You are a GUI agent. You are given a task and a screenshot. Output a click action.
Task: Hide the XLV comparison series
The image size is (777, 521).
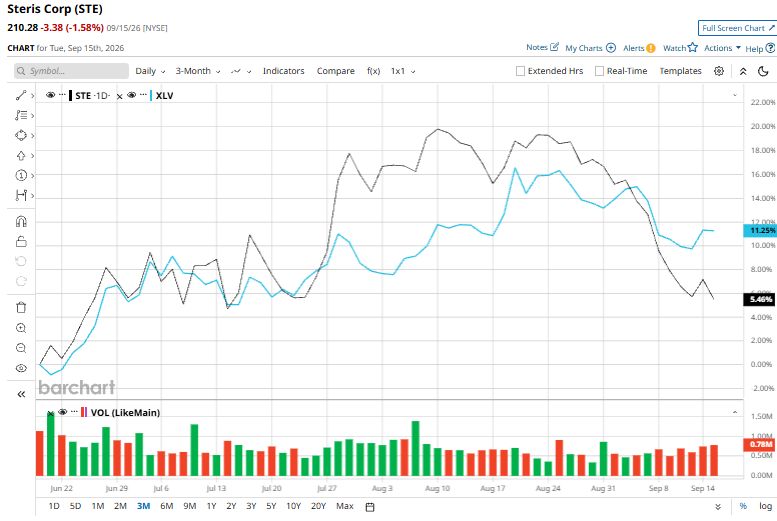(x=131, y=95)
